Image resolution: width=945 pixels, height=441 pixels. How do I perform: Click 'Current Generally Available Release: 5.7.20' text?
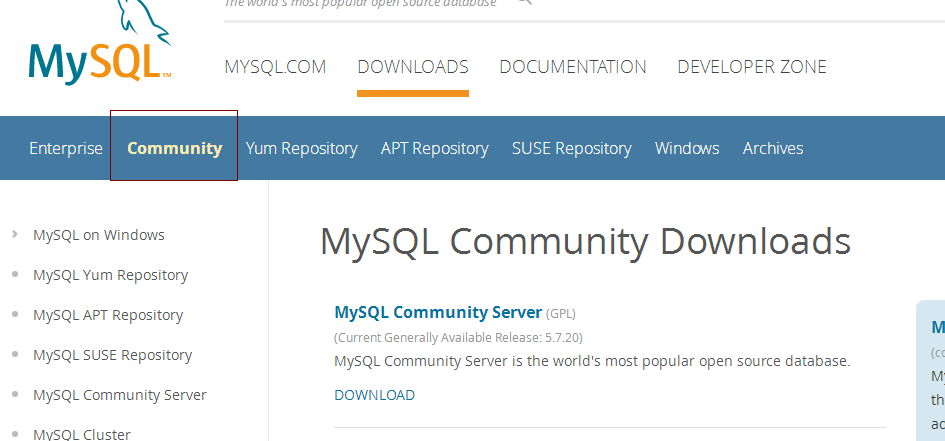coord(458,337)
